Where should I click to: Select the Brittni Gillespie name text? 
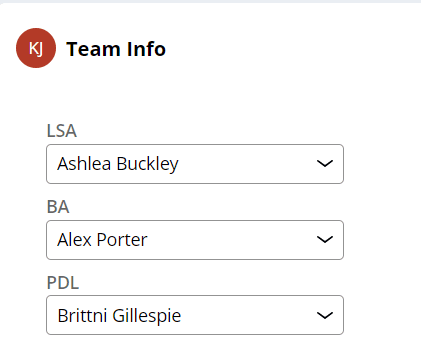point(119,316)
